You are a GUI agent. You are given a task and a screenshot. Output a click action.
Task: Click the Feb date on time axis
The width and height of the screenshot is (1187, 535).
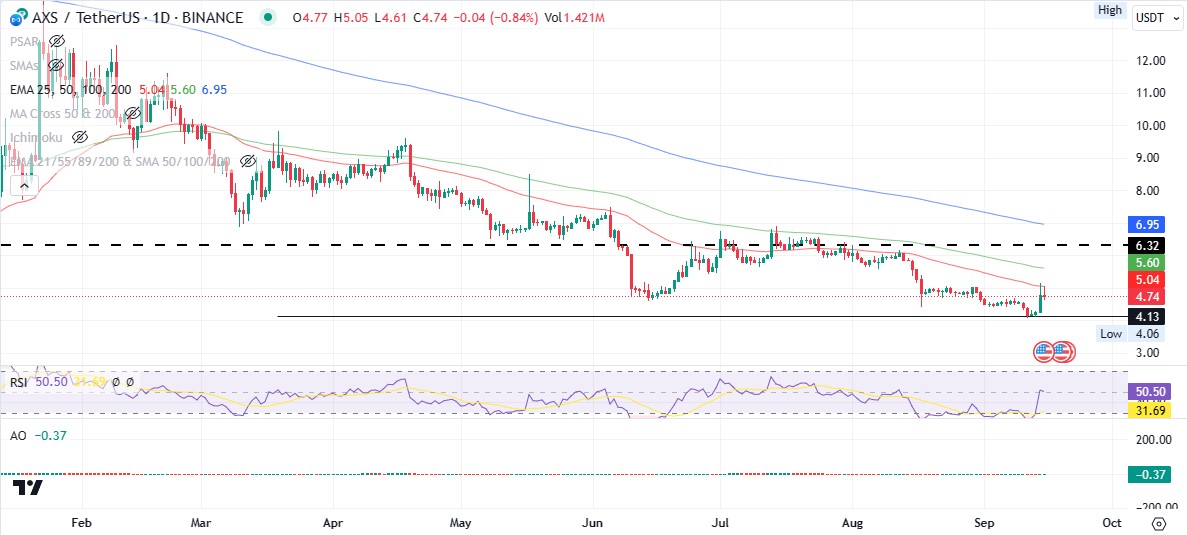pyautogui.click(x=81, y=523)
